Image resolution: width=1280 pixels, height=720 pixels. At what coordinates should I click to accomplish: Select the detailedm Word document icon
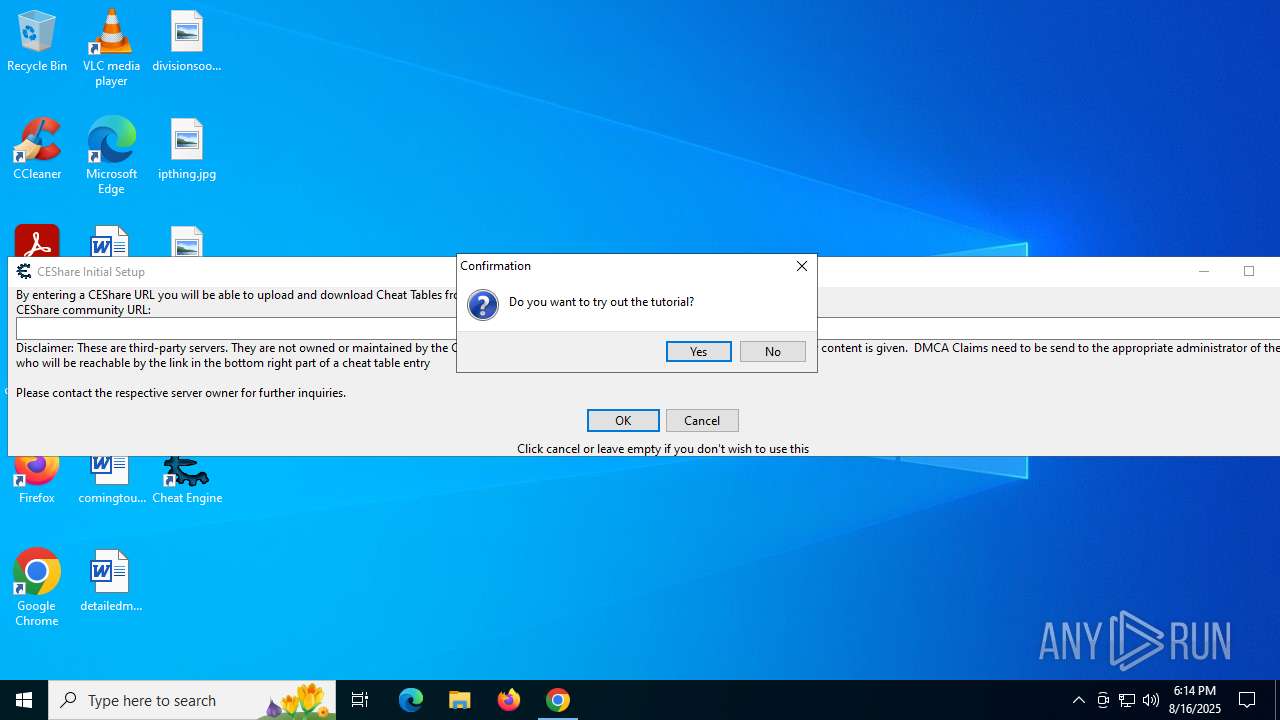[x=111, y=581]
